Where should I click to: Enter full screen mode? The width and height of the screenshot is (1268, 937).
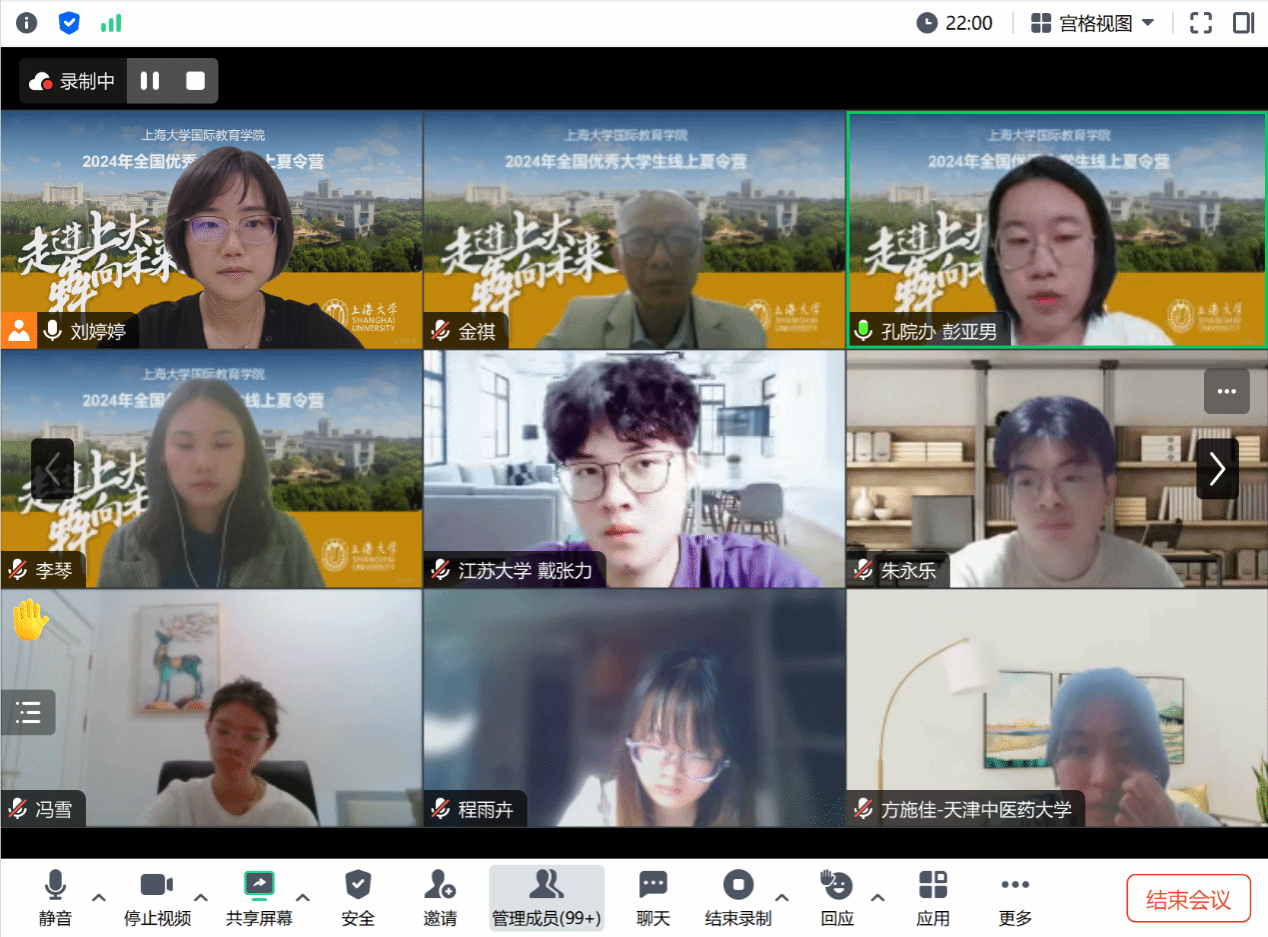pyautogui.click(x=1200, y=23)
